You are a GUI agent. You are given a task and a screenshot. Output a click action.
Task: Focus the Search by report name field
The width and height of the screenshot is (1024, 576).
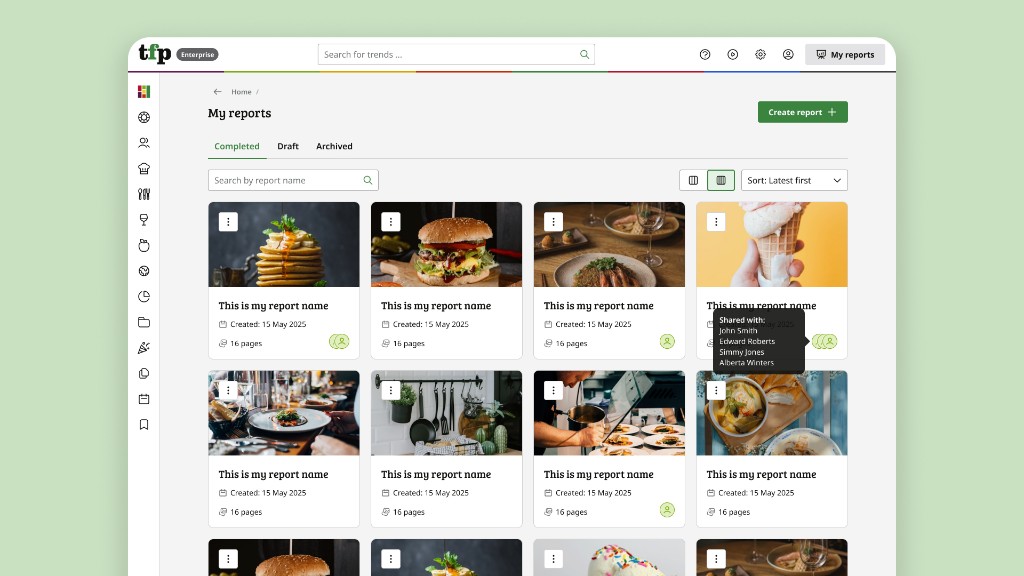point(293,180)
